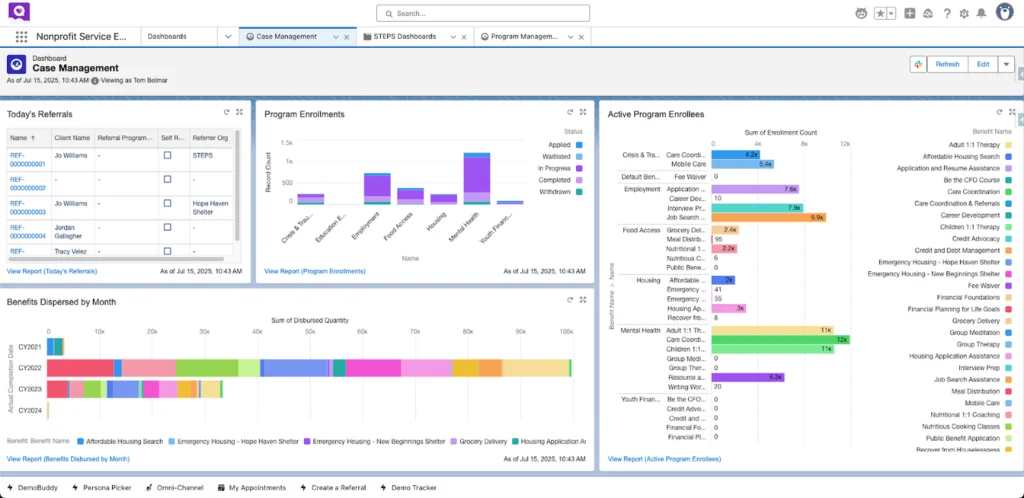The image size is (1024, 498).
Task: Check Self Referral box for REF-0000000001
Action: (x=168, y=156)
